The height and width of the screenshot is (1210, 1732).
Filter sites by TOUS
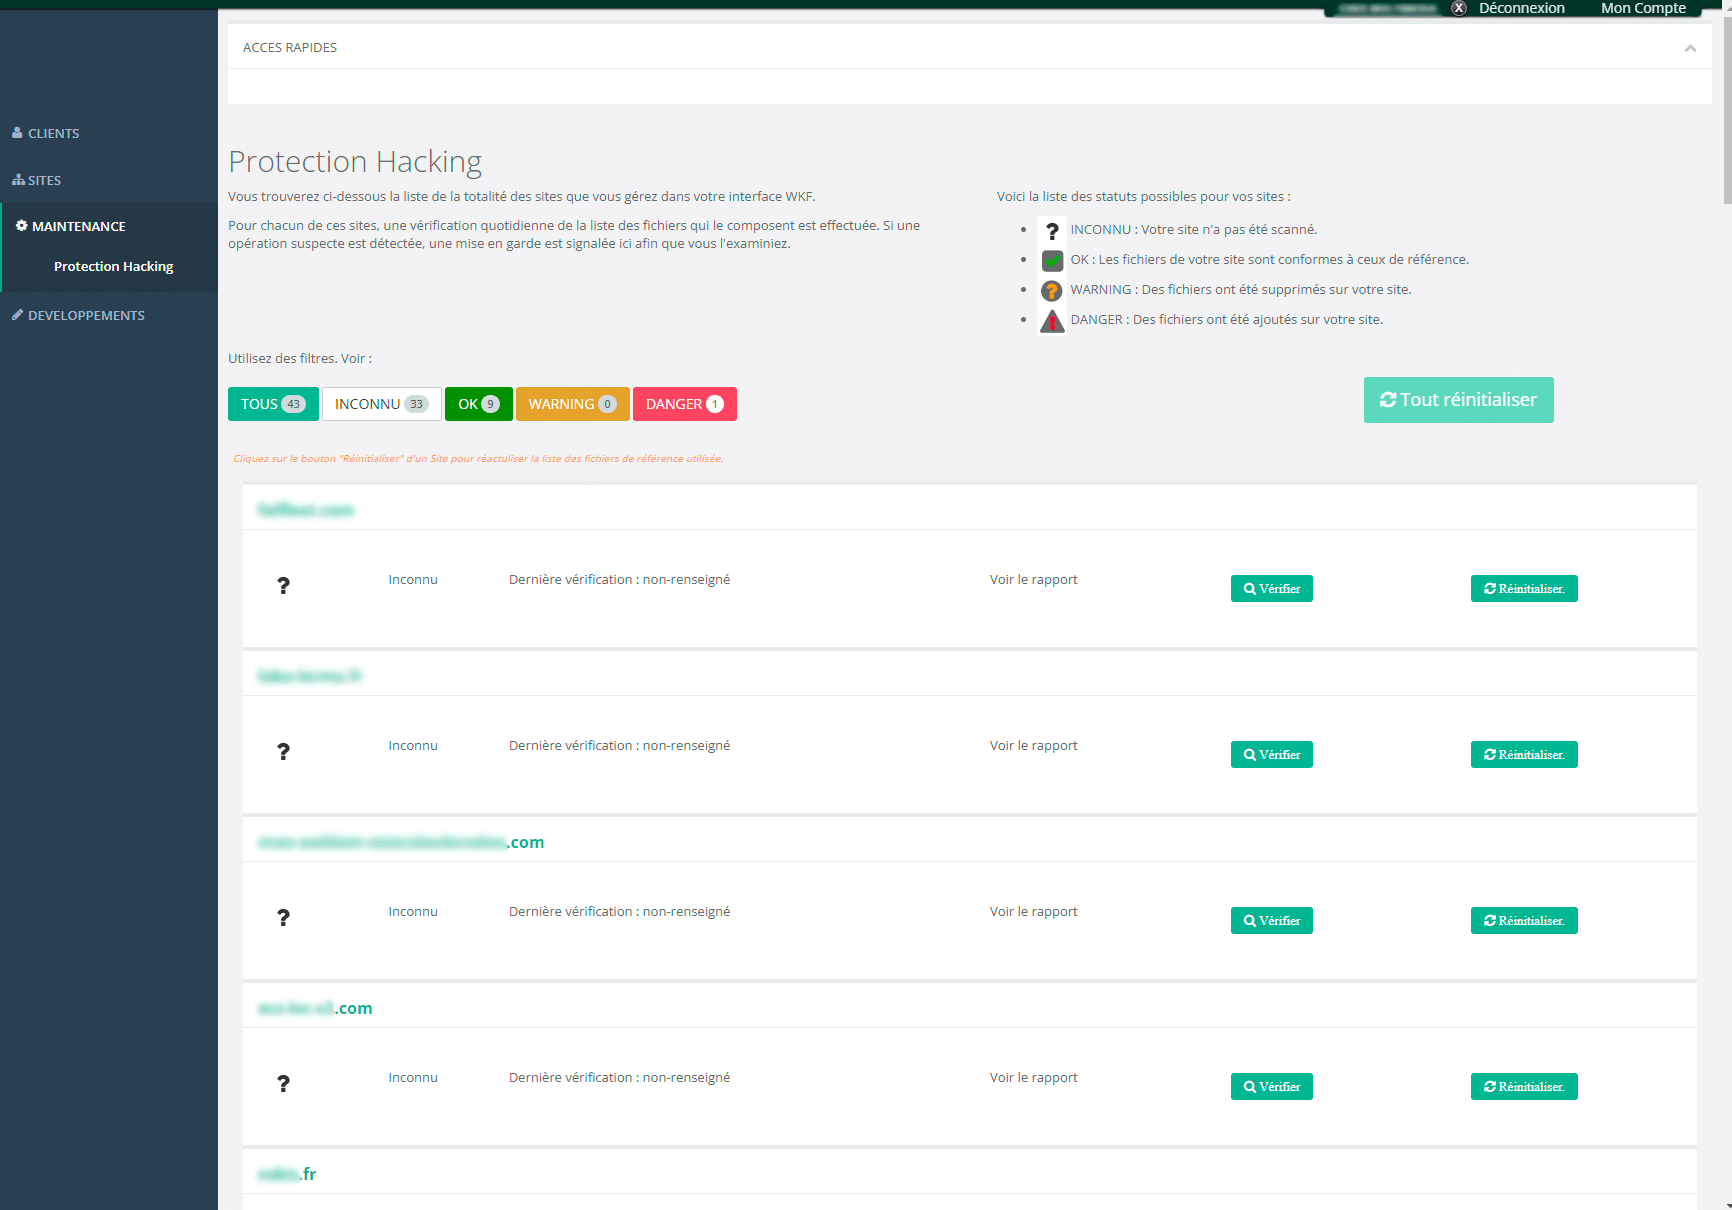coord(273,404)
